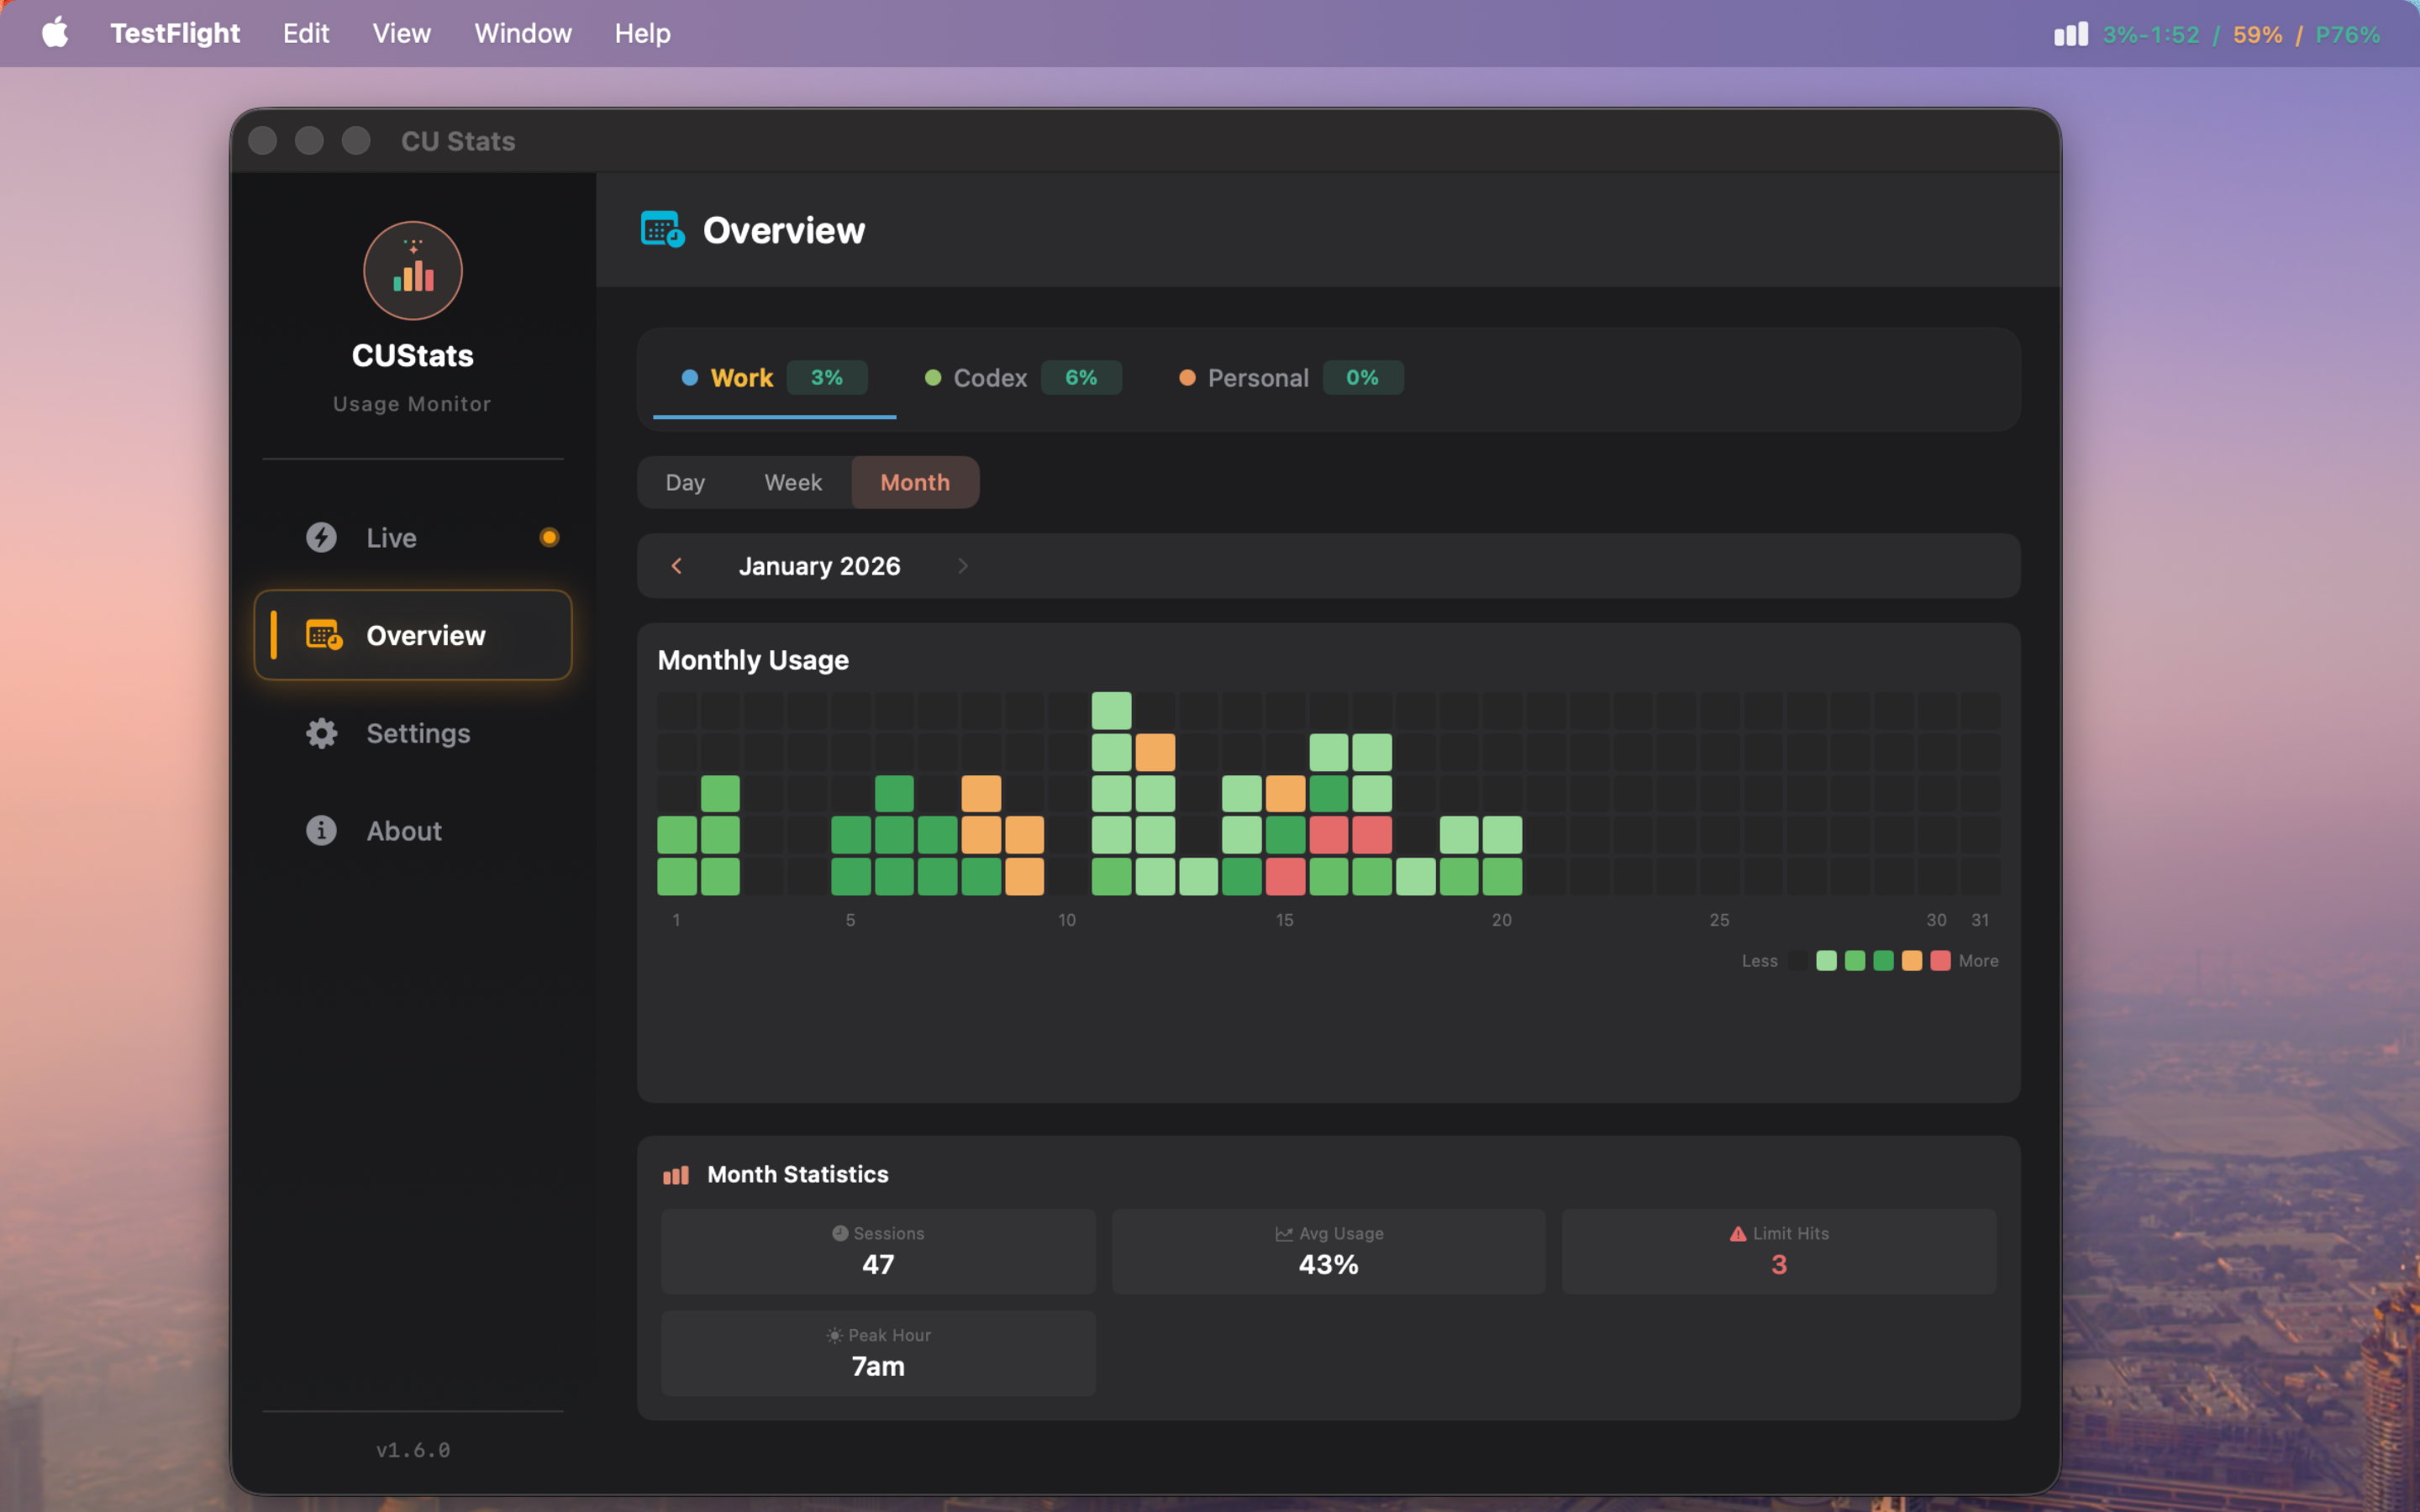Screen dimensions: 2420x1512
Task: Switch to the Month view tab
Action: pos(914,482)
